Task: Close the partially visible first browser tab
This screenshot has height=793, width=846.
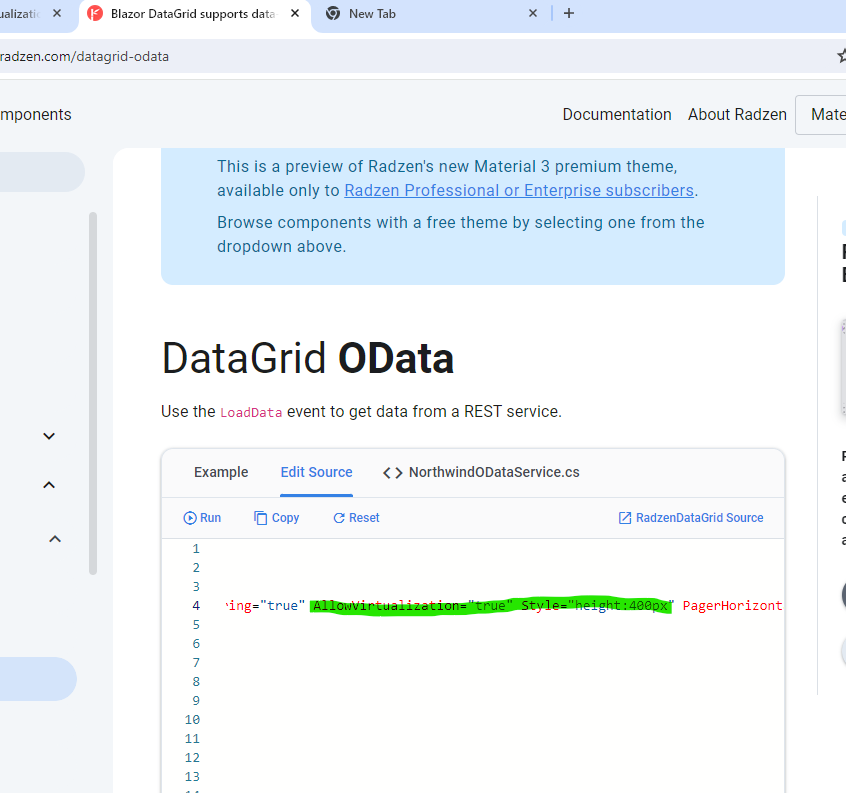Action: click(x=57, y=13)
